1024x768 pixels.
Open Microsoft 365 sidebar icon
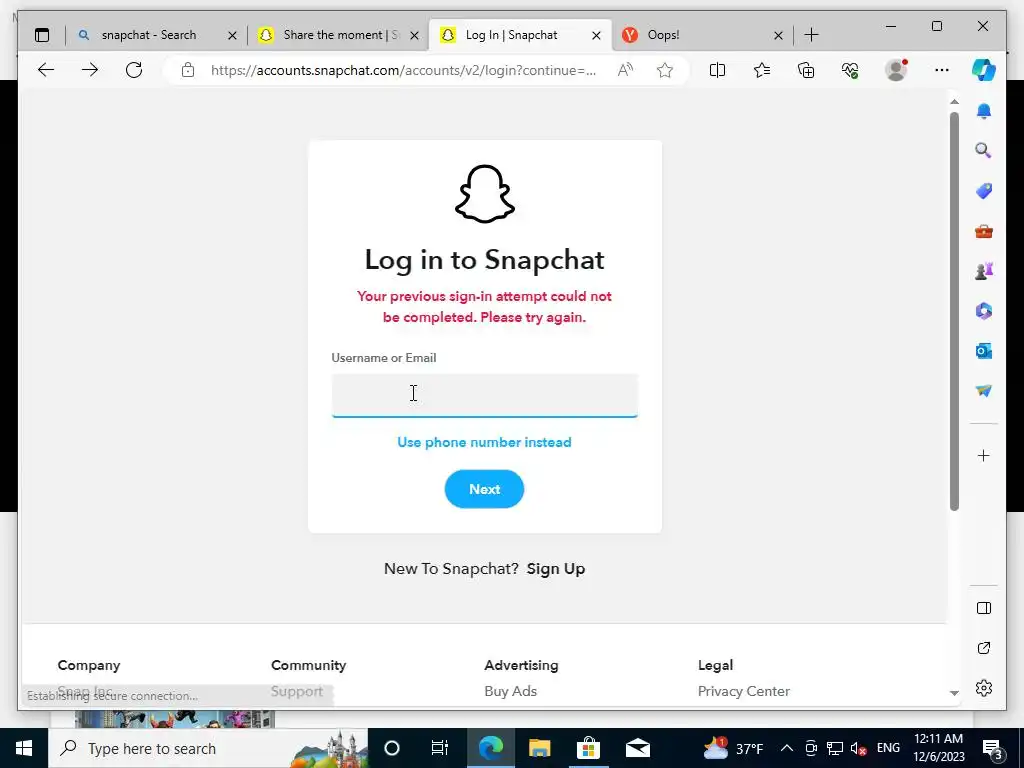[984, 311]
